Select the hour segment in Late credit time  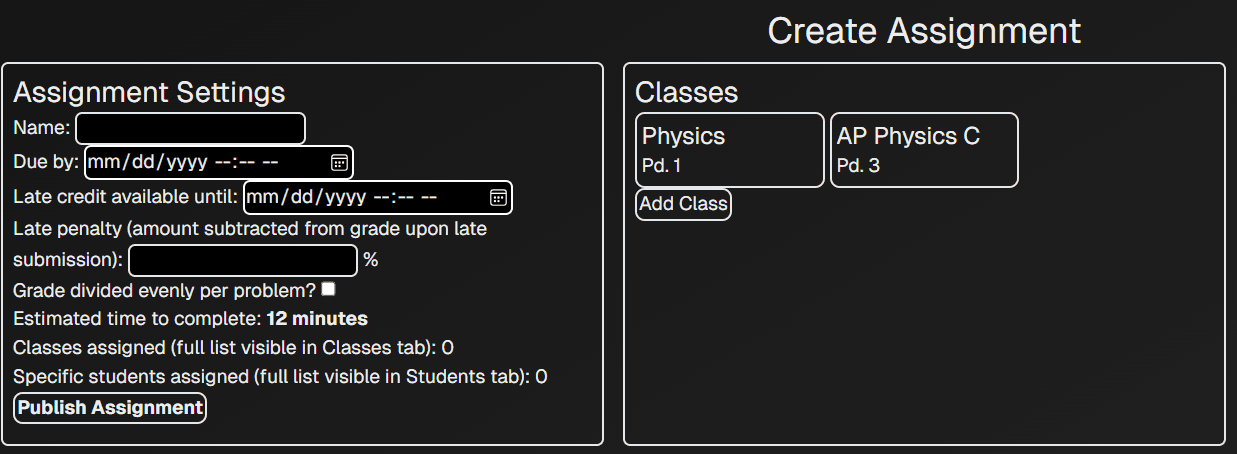(x=383, y=198)
